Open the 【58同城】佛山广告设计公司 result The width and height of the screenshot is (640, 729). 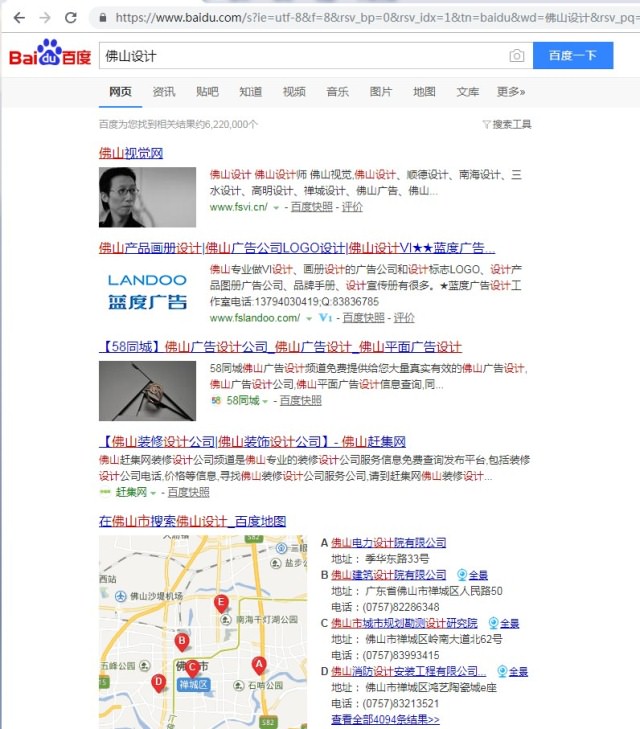[x=280, y=347]
